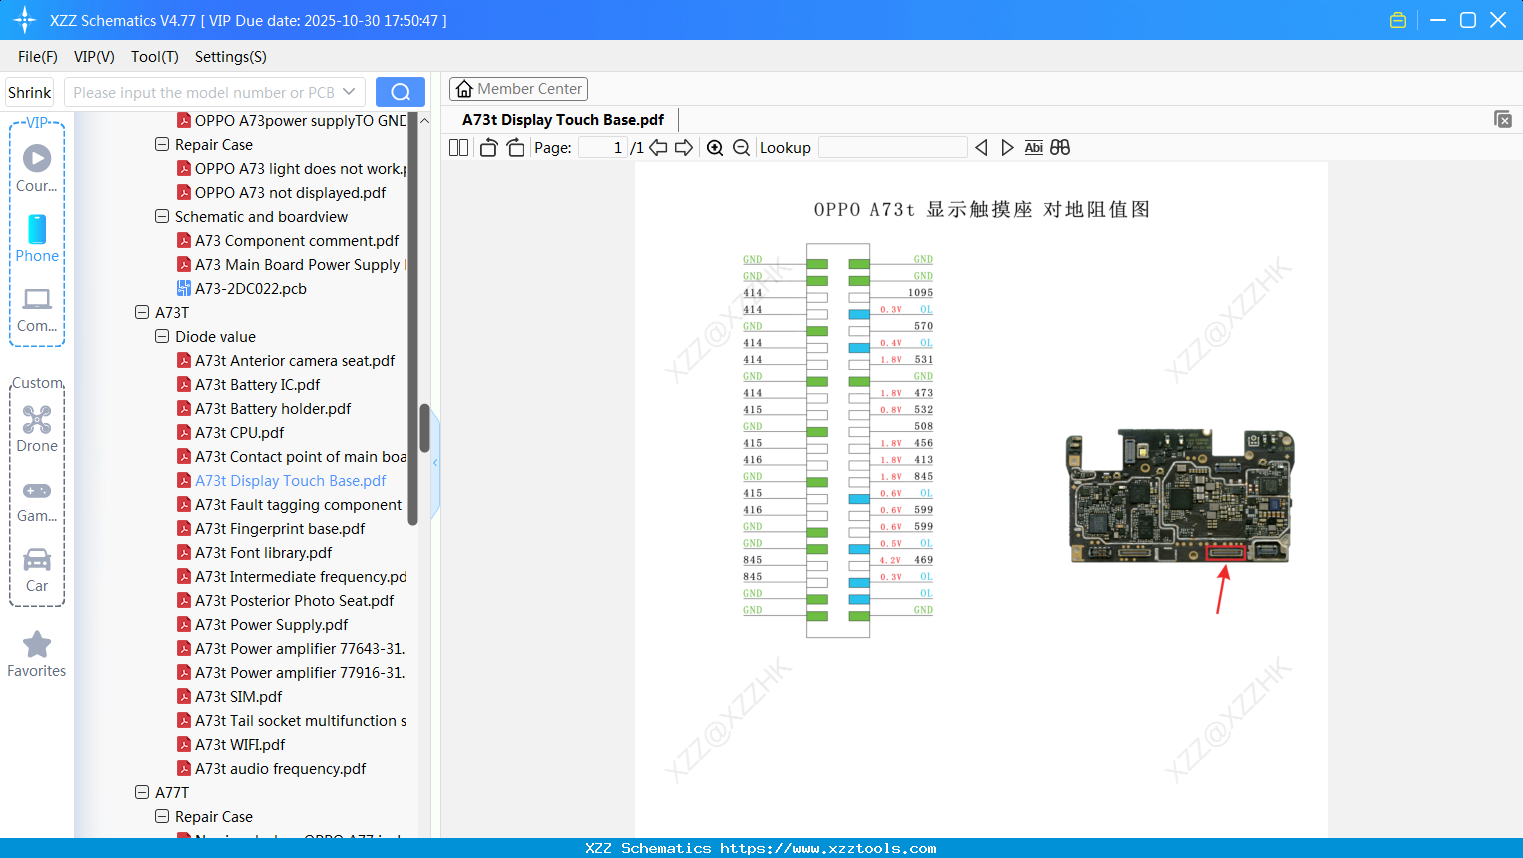The image size is (1523, 858).
Task: Open A73t Fingerprint base.pdf
Action: 270,528
